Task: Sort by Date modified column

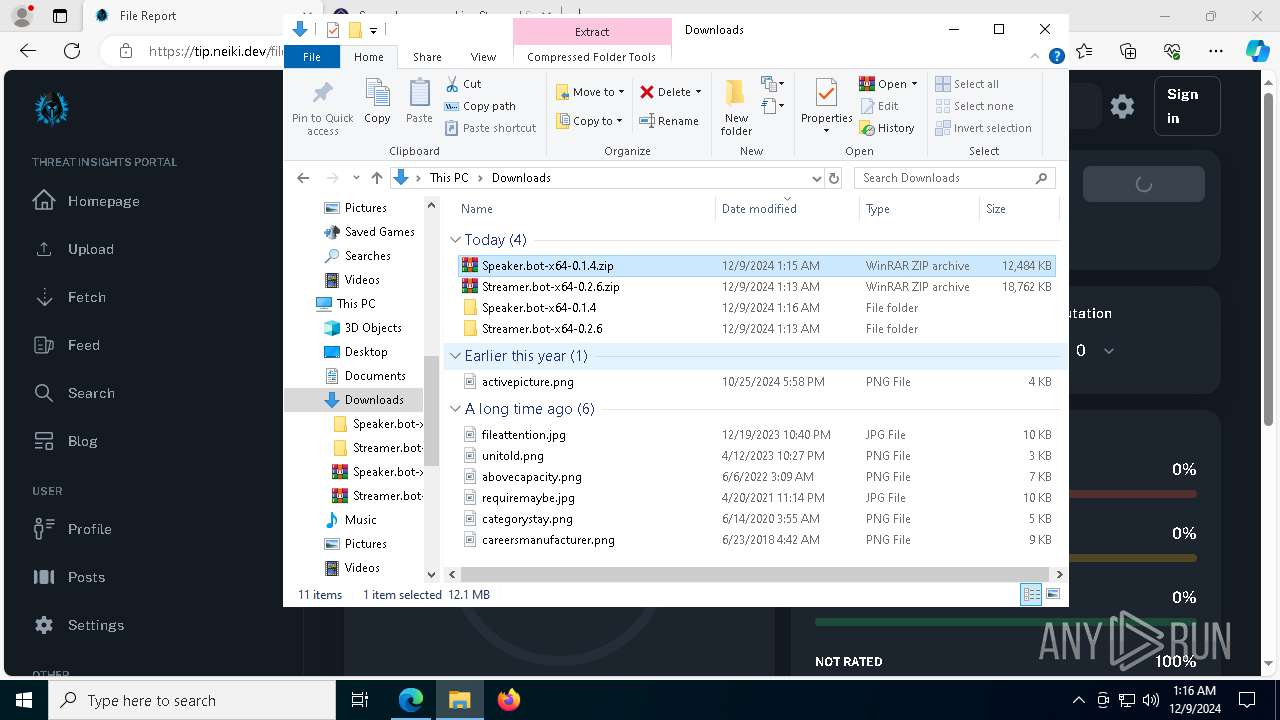Action: (787, 209)
